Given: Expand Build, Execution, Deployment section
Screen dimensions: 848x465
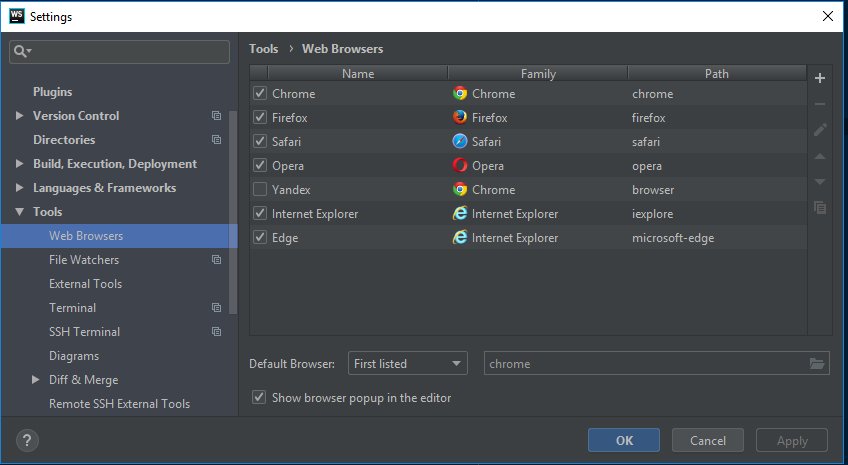Looking at the screenshot, I should tap(19, 163).
